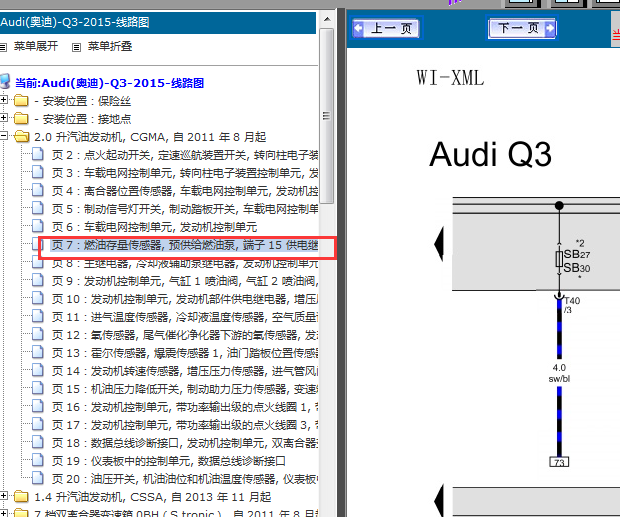
Task: Click document icon of 页 3
Action: point(38,172)
